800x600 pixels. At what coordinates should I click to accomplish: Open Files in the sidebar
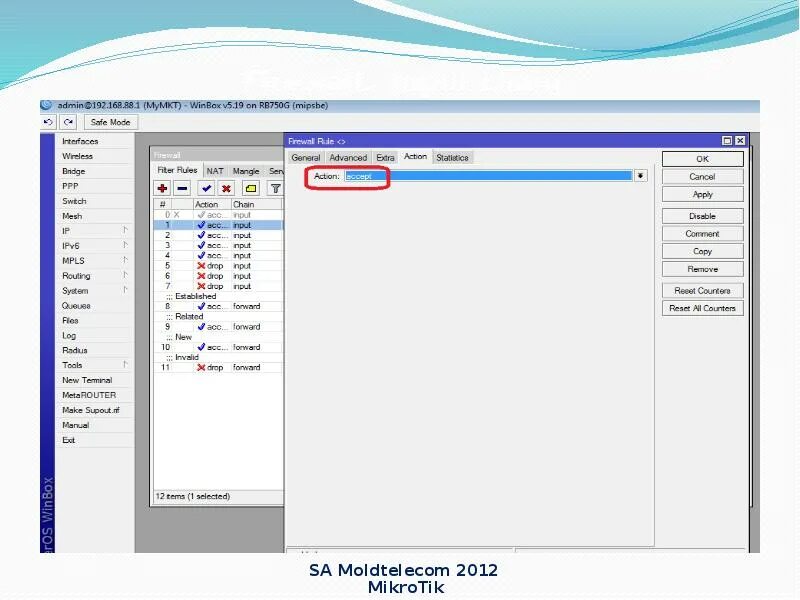point(70,320)
